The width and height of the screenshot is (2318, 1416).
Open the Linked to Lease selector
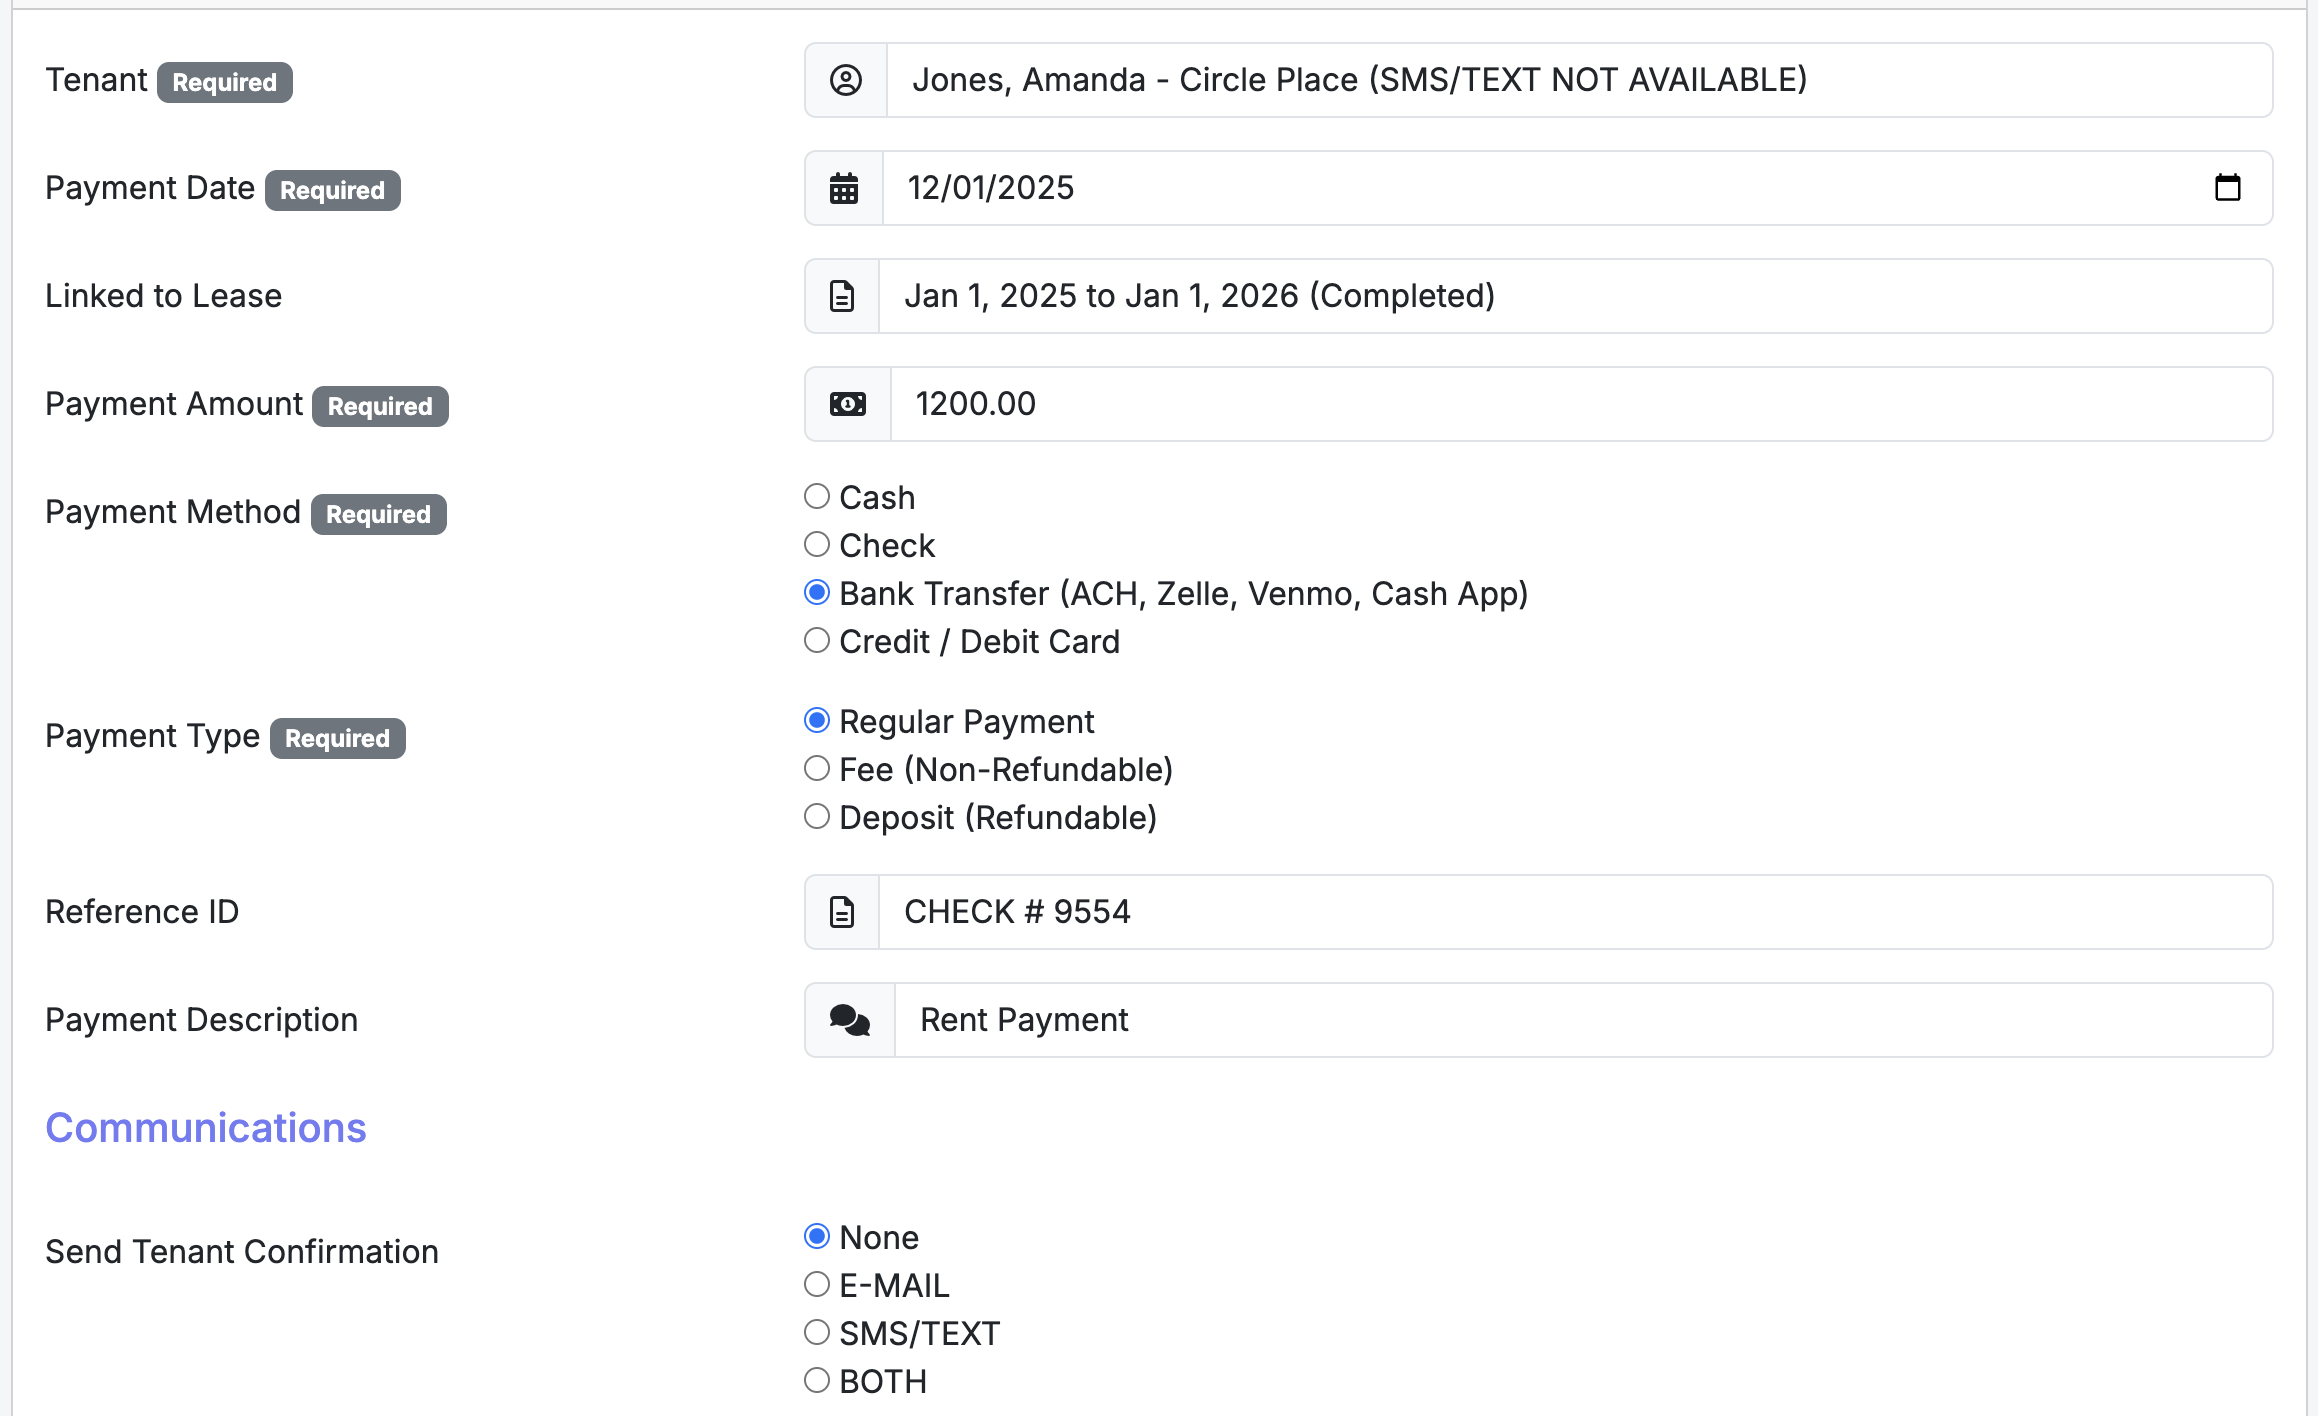(1574, 296)
